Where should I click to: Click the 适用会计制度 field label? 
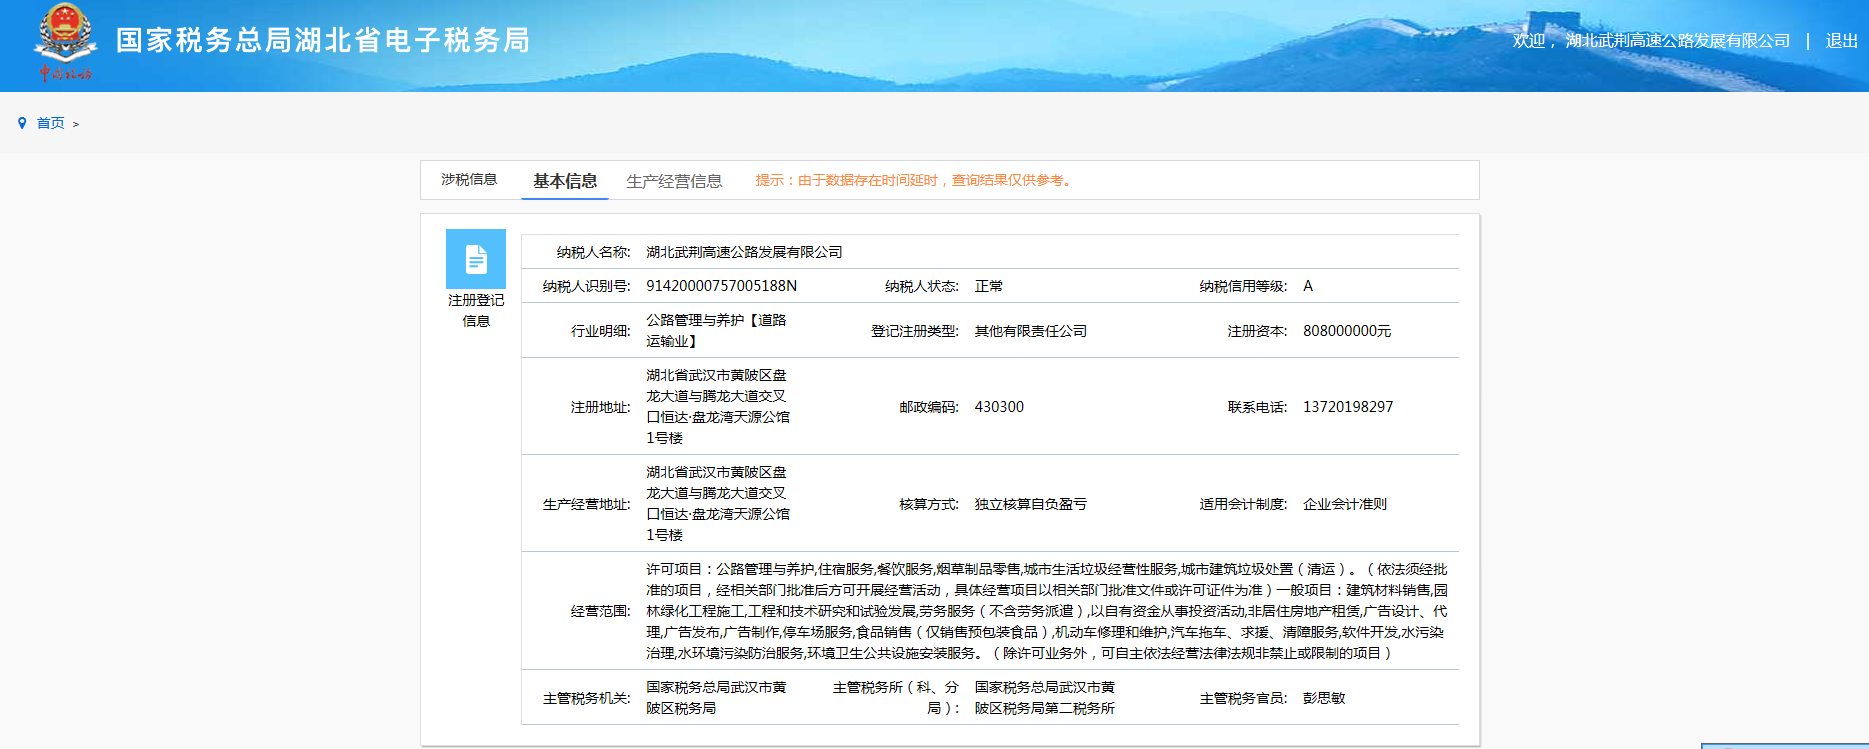(x=1244, y=504)
